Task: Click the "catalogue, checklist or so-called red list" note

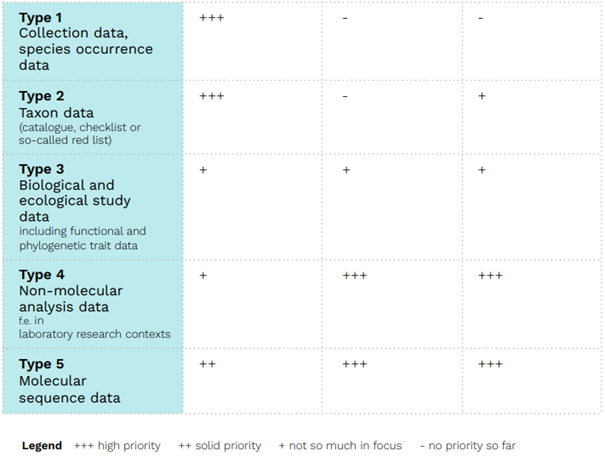Action: [80, 133]
